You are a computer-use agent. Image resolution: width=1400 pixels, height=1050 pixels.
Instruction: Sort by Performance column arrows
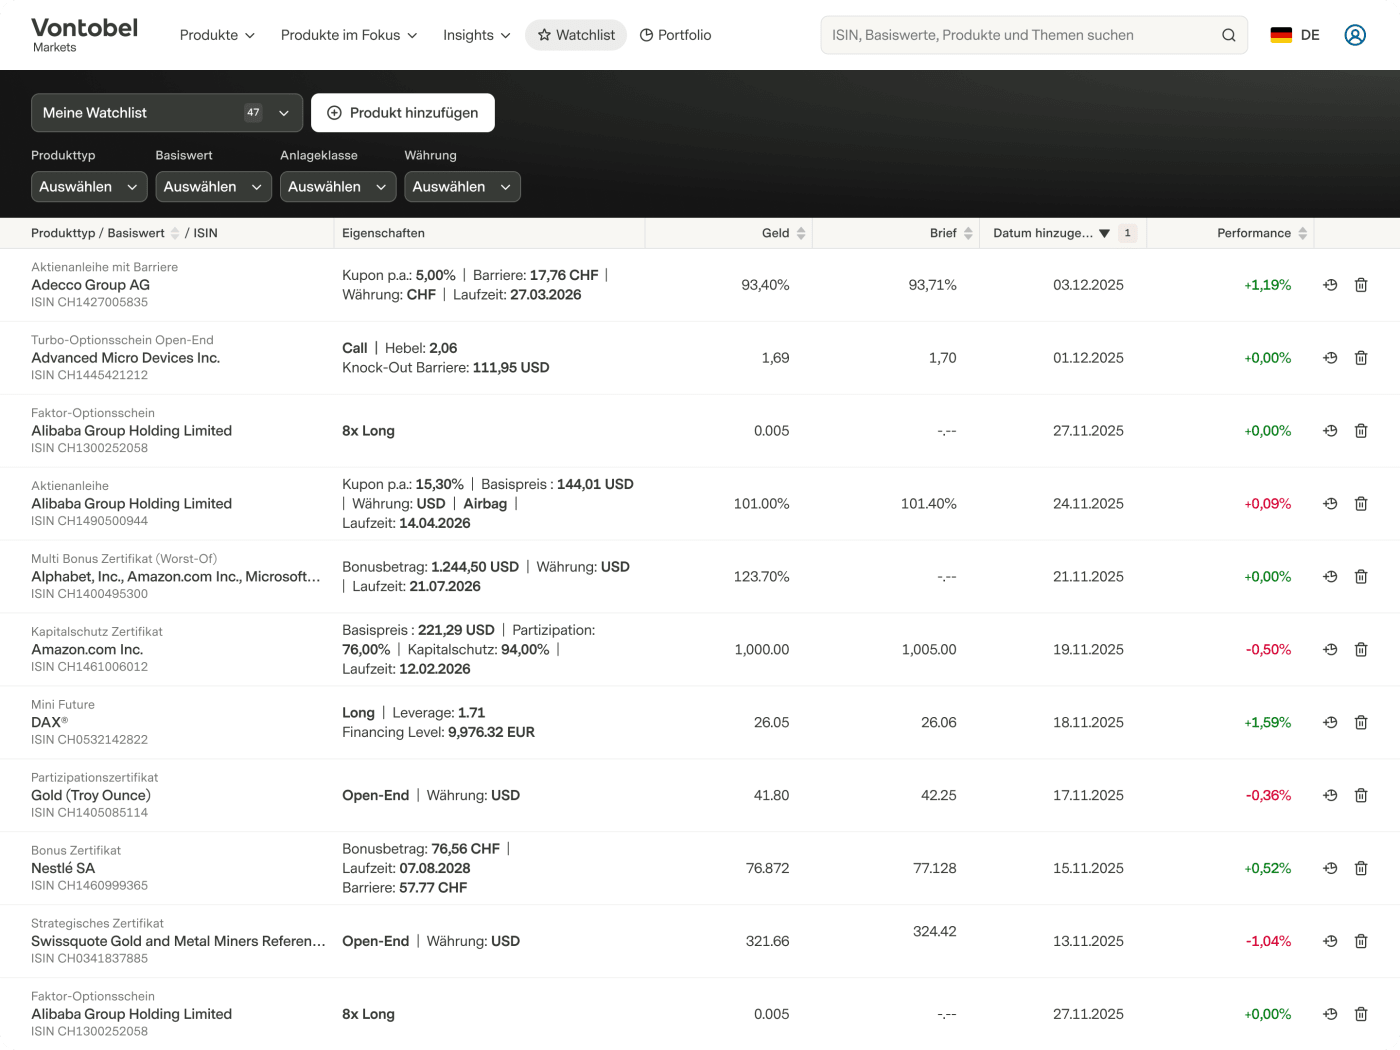(1302, 233)
